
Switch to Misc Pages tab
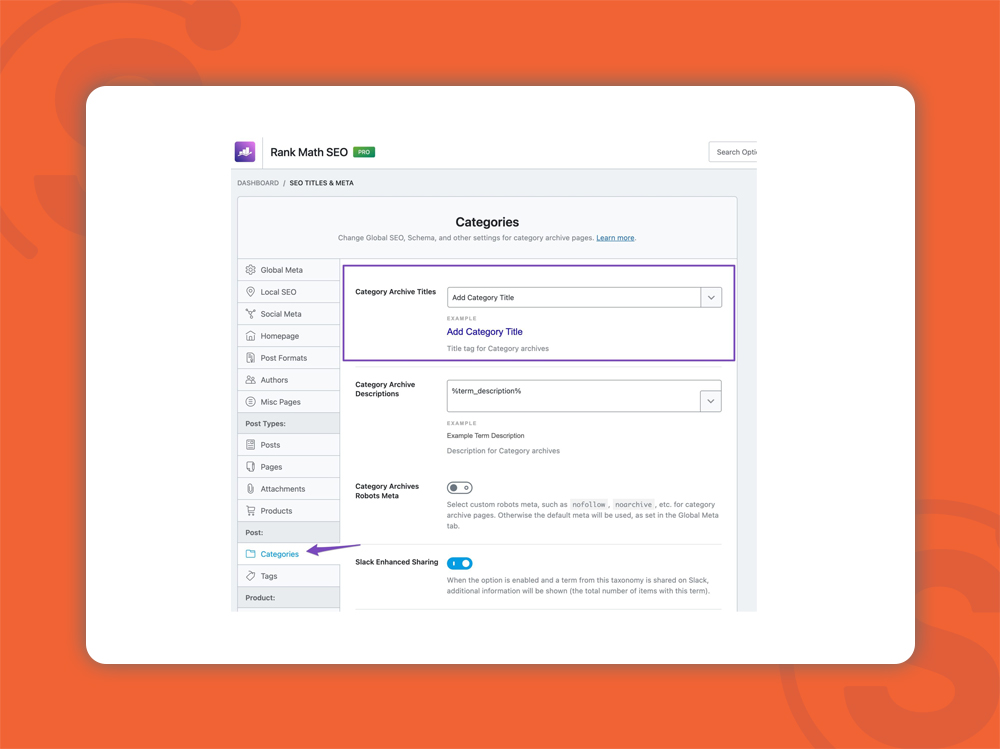tap(280, 402)
